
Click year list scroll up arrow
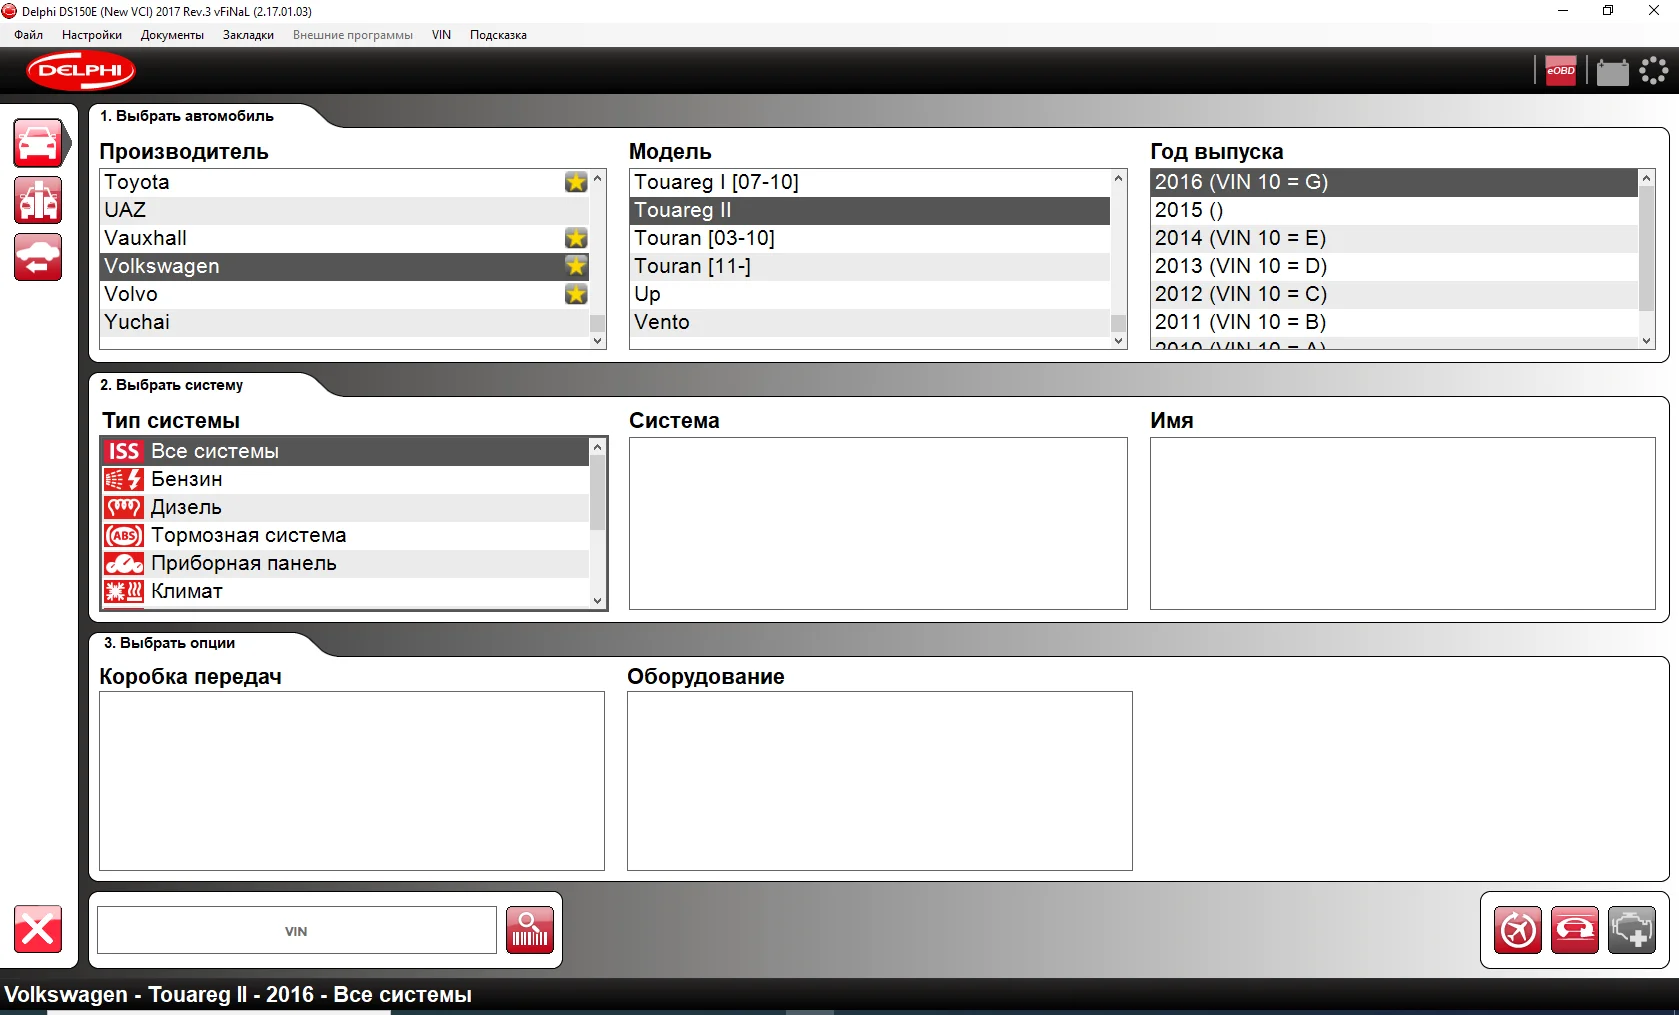[x=1647, y=178]
